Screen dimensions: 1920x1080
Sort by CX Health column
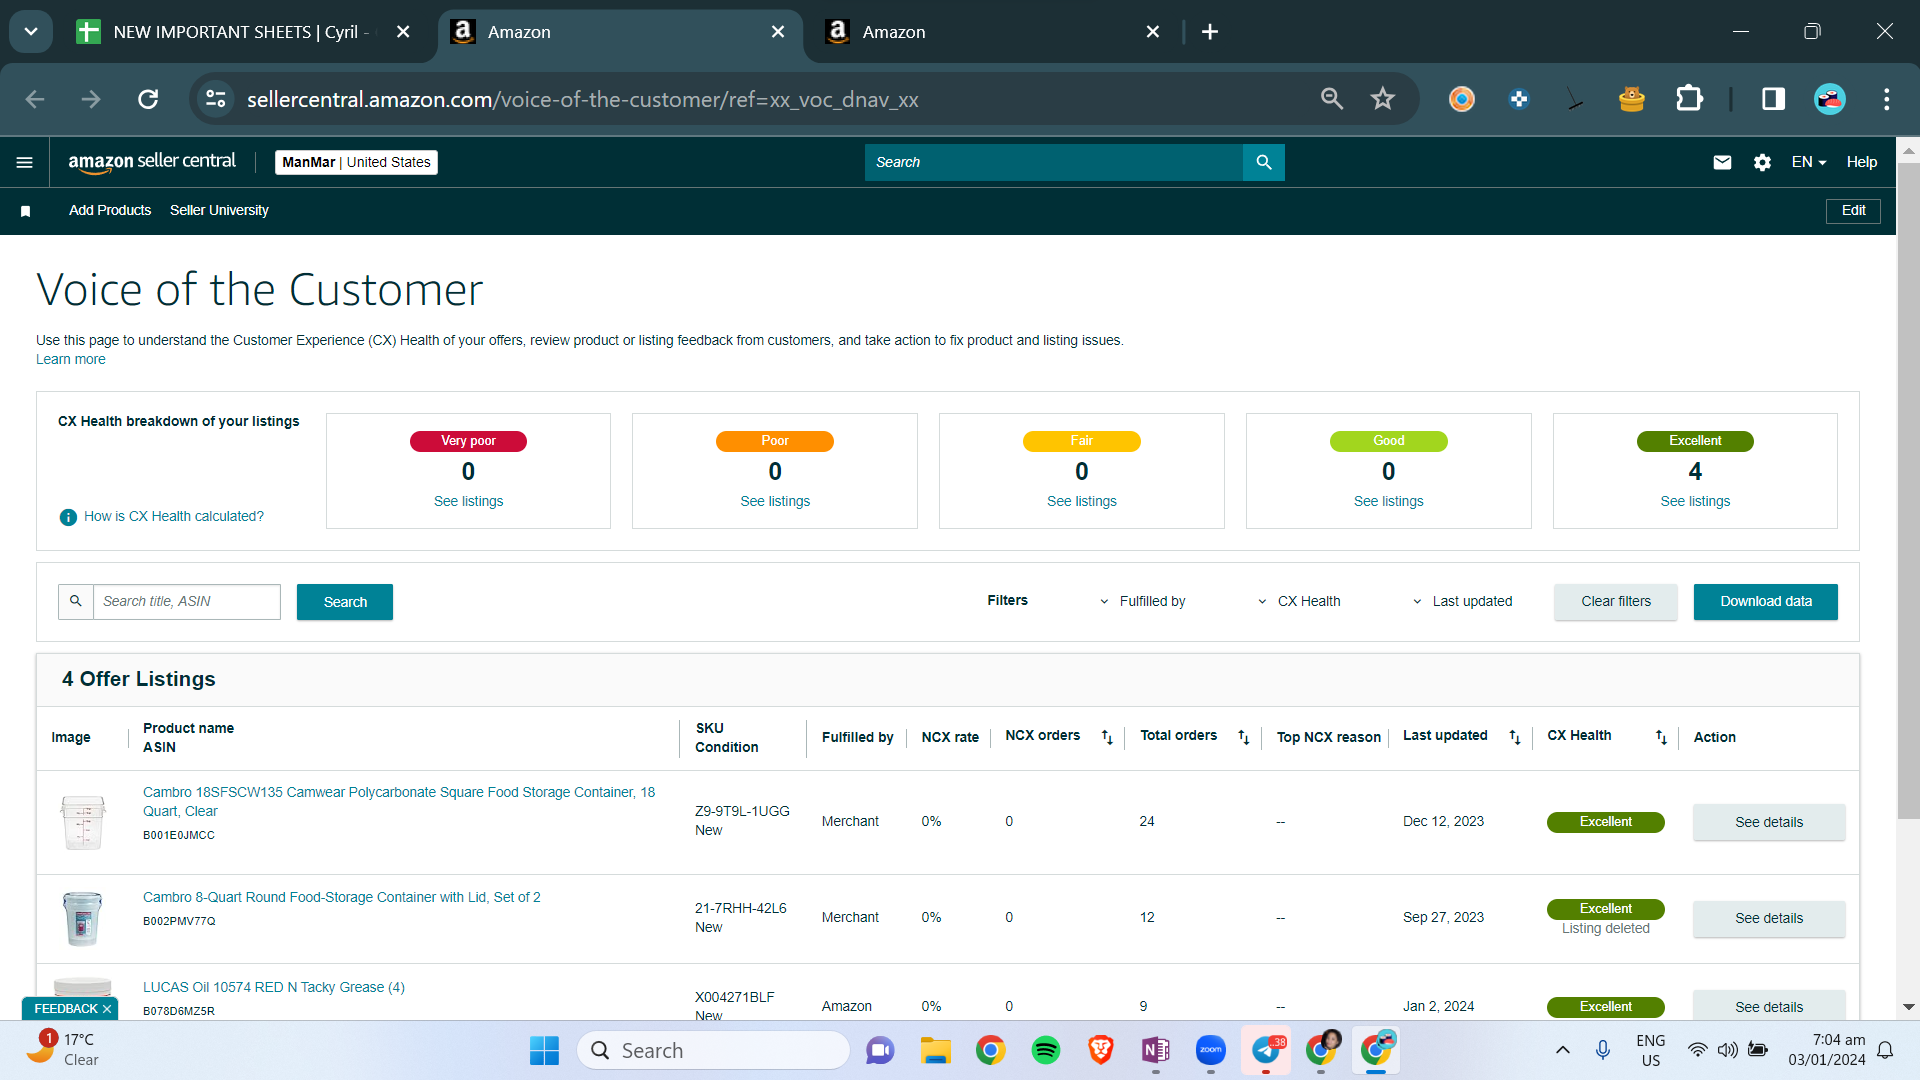pos(1661,737)
